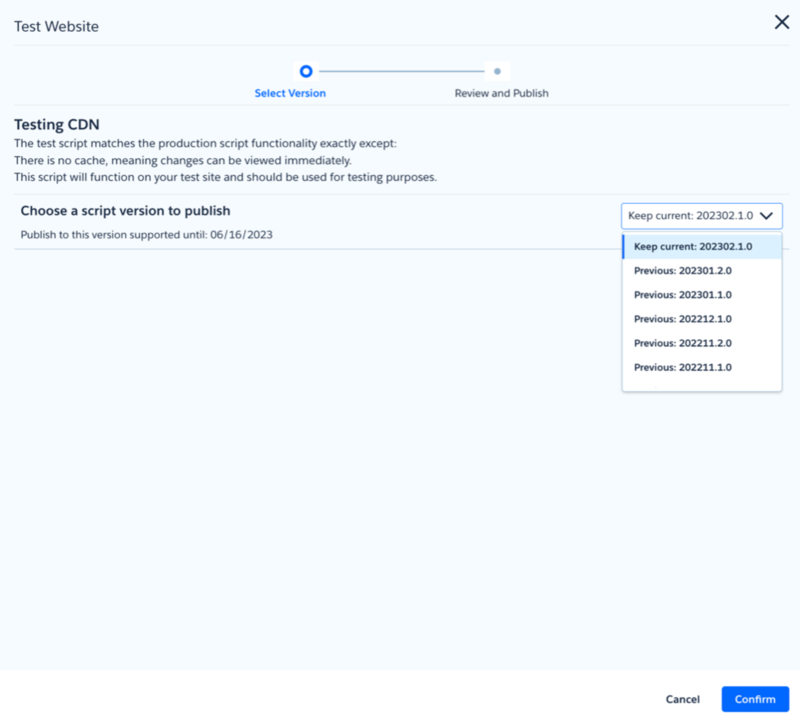Viewport: 800px width, 725px height.
Task: Choose Previous: 202211.2.0 option
Action: [x=683, y=343]
